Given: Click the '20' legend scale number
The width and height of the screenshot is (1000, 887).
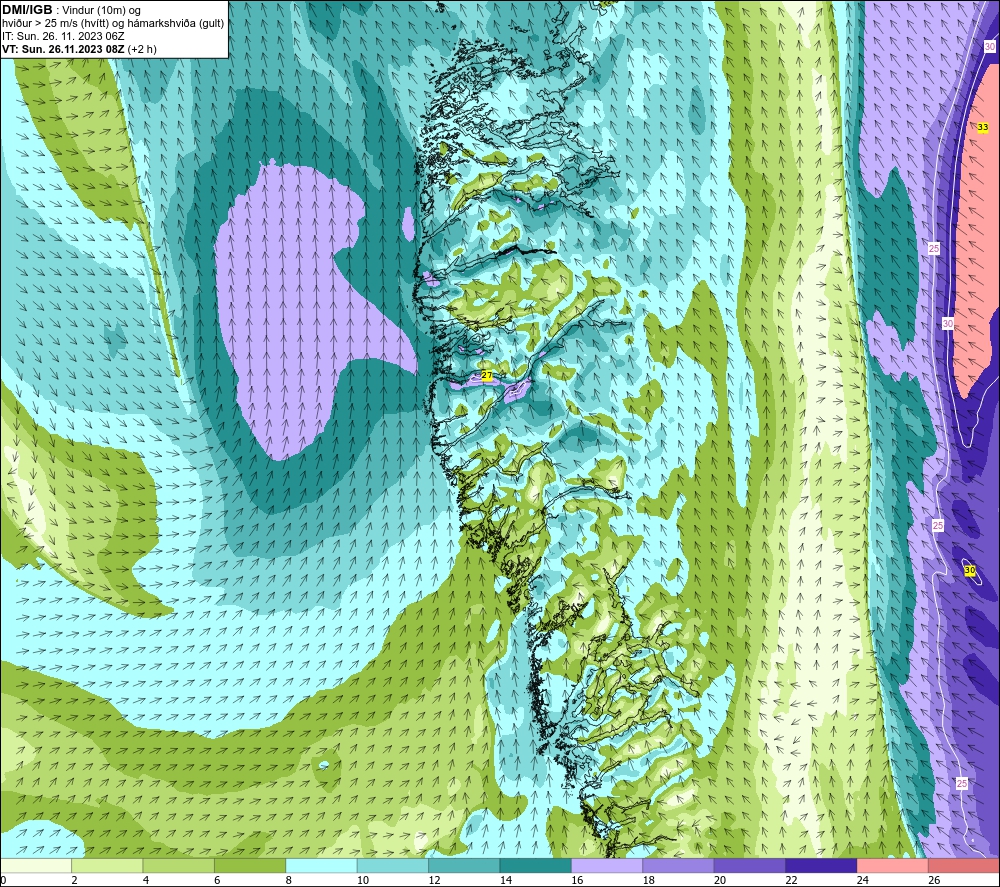Looking at the screenshot, I should [720, 880].
